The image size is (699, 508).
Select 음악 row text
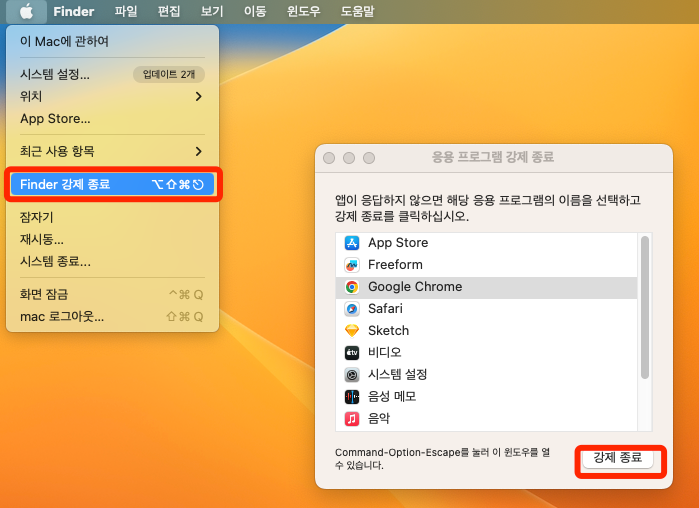click(x=379, y=418)
